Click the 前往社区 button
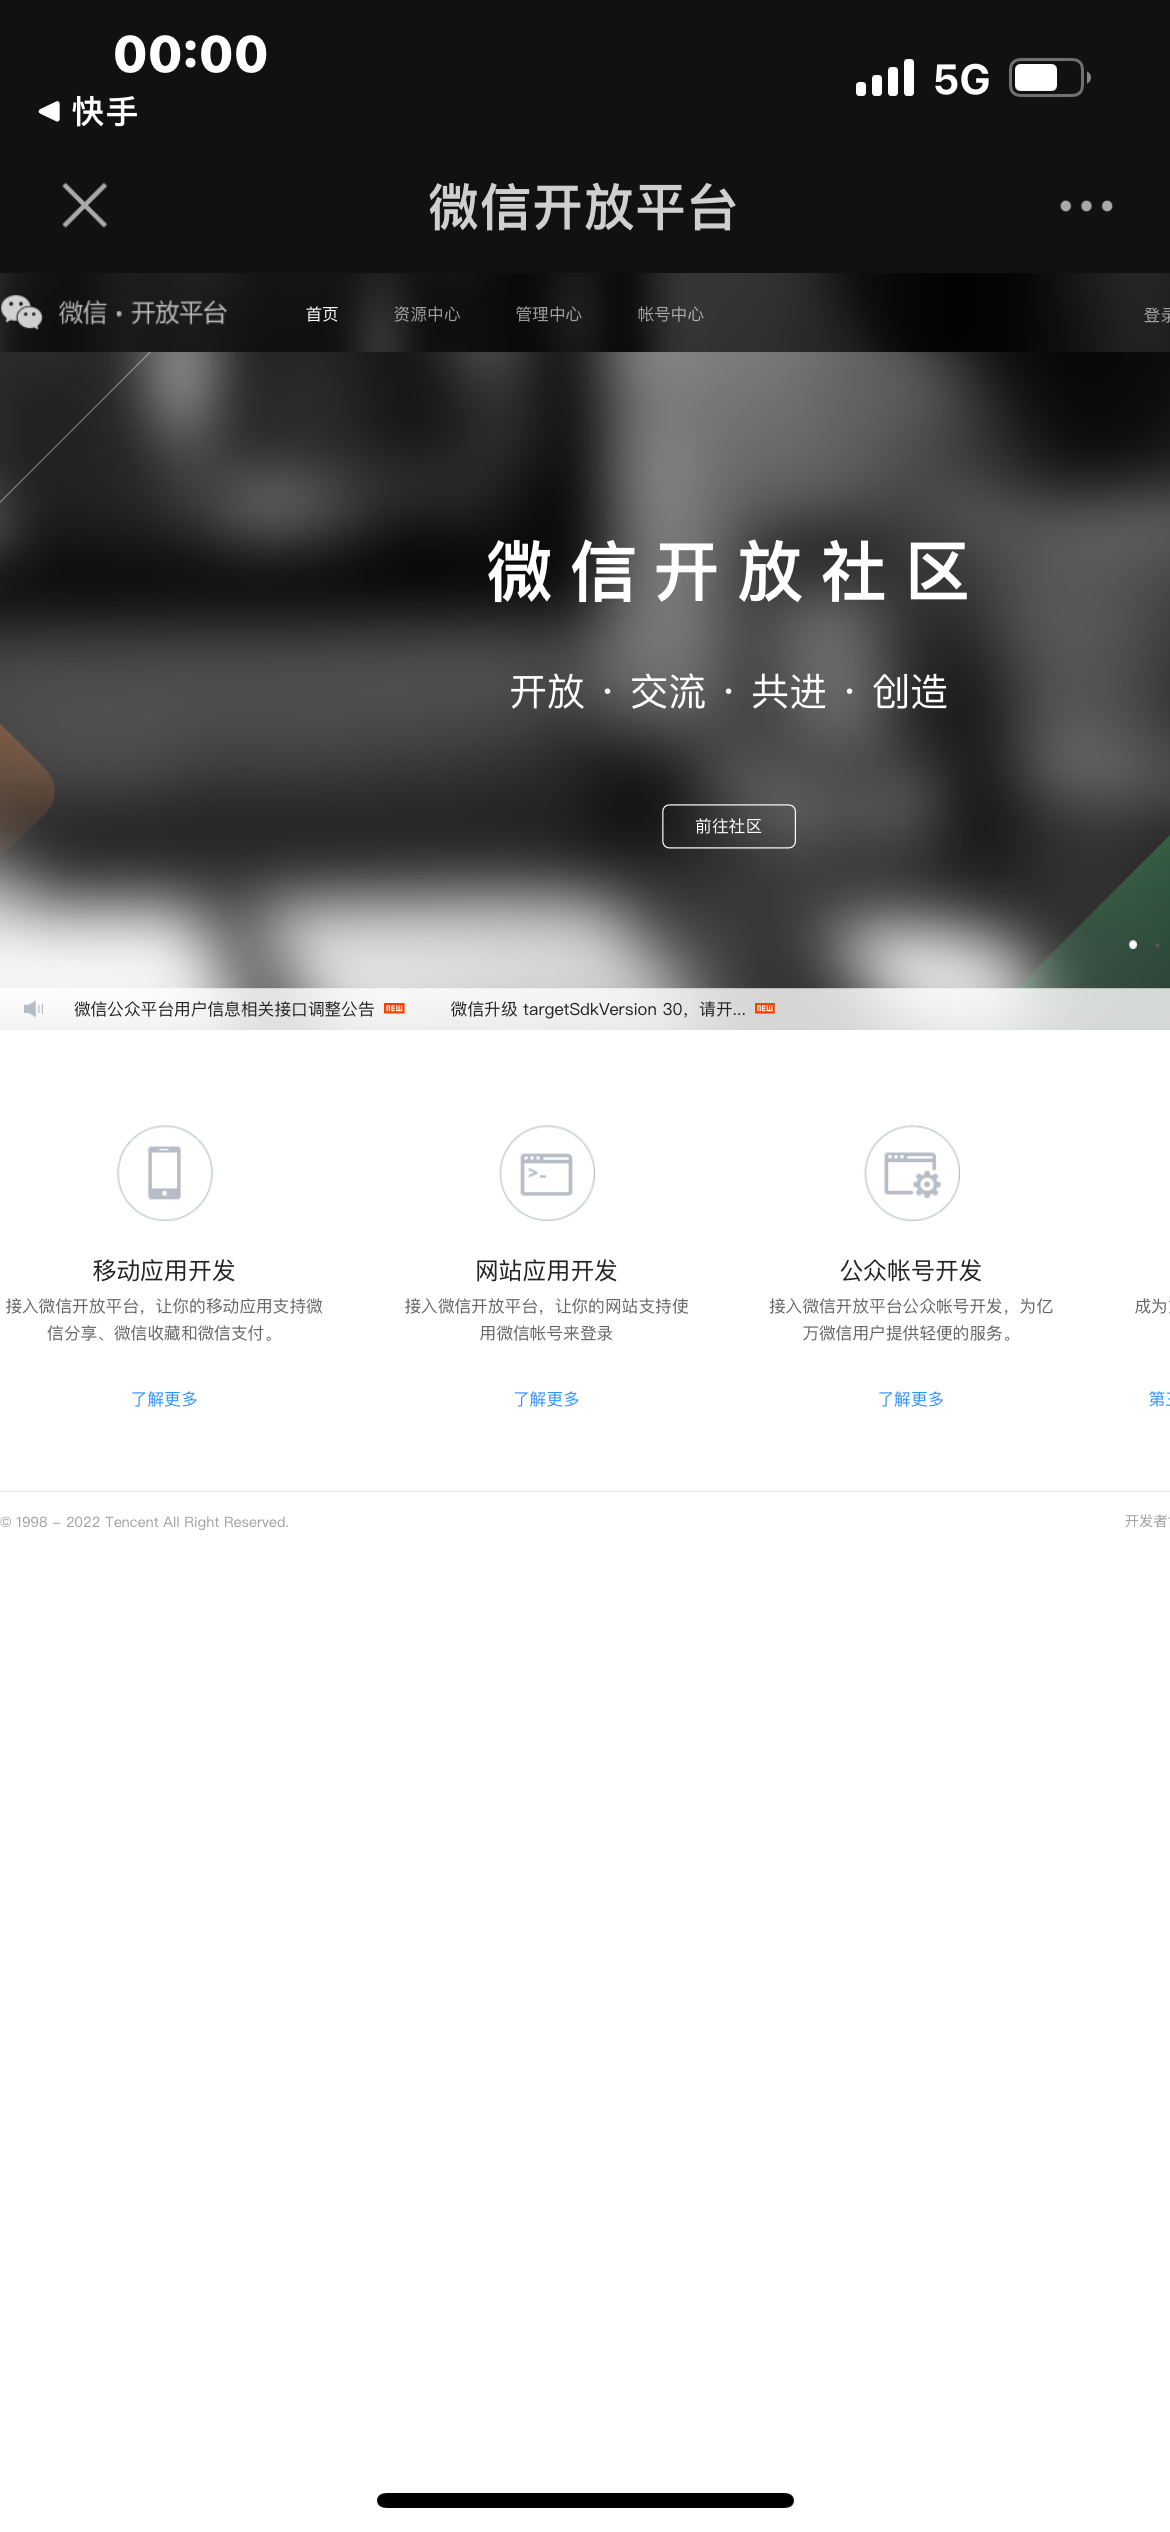 729,826
